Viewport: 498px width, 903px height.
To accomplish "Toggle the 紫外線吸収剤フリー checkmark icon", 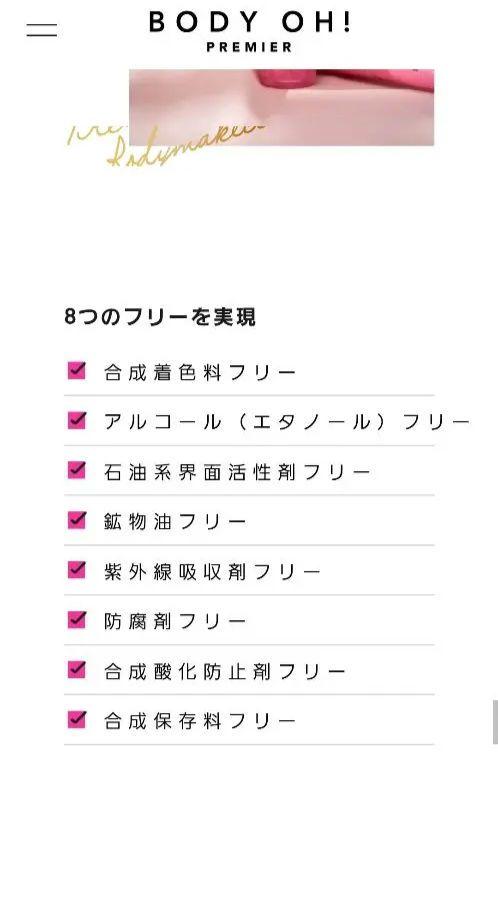I will [x=77, y=570].
